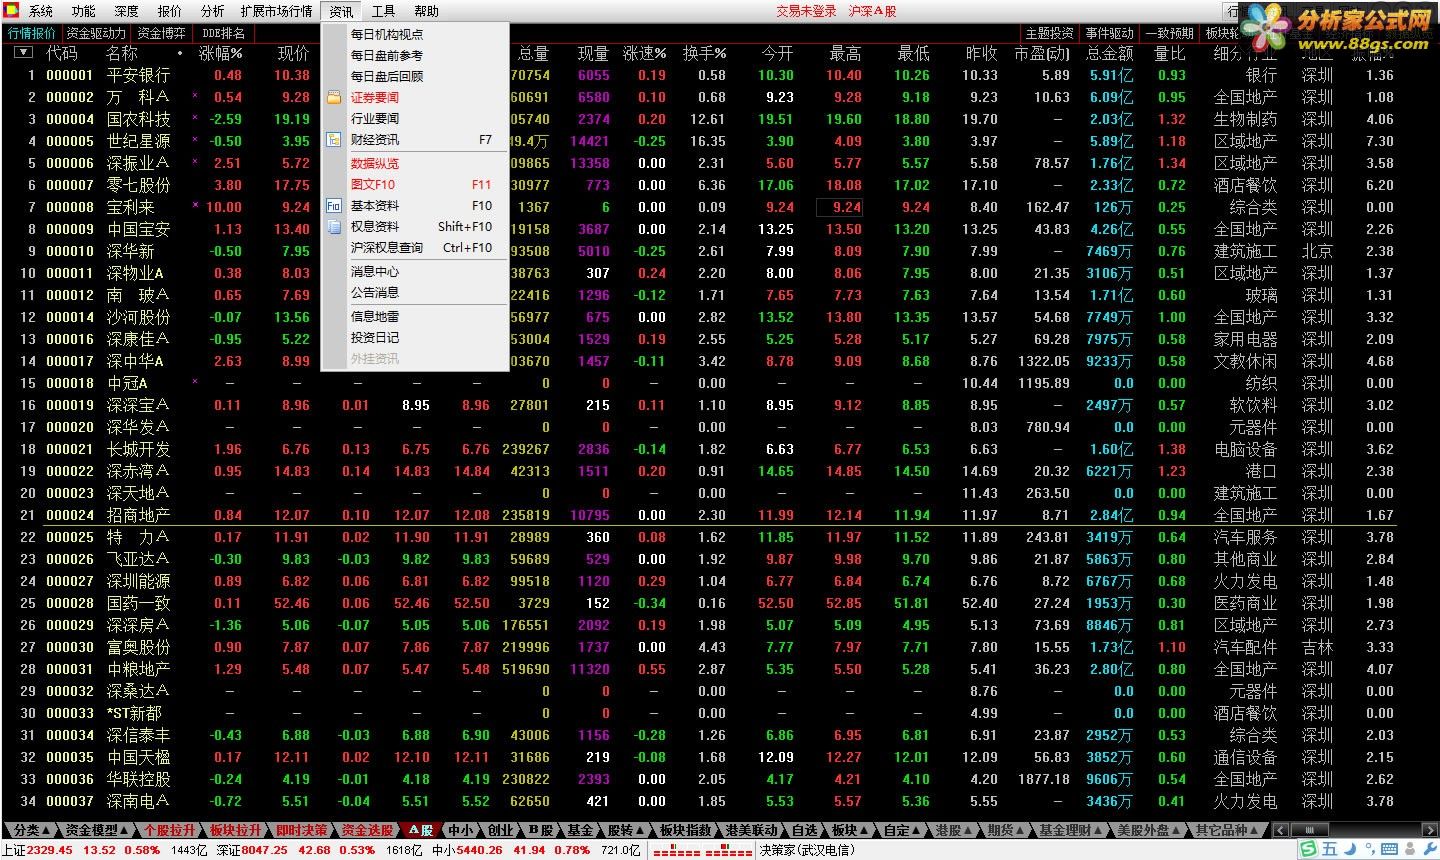Click the 上证 index value in status bar
The image size is (1440, 860).
click(50, 850)
